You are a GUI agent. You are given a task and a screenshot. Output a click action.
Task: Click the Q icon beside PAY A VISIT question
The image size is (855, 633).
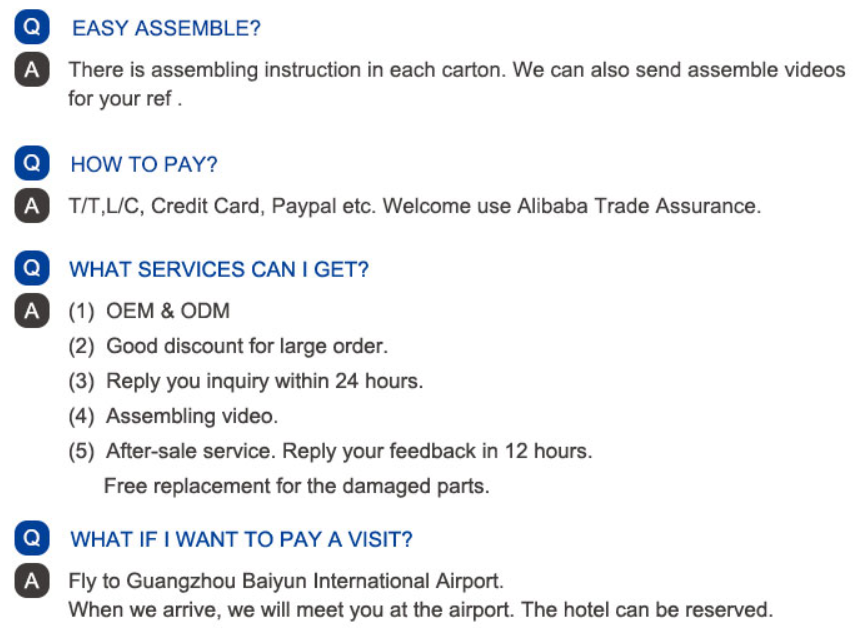click(x=32, y=538)
